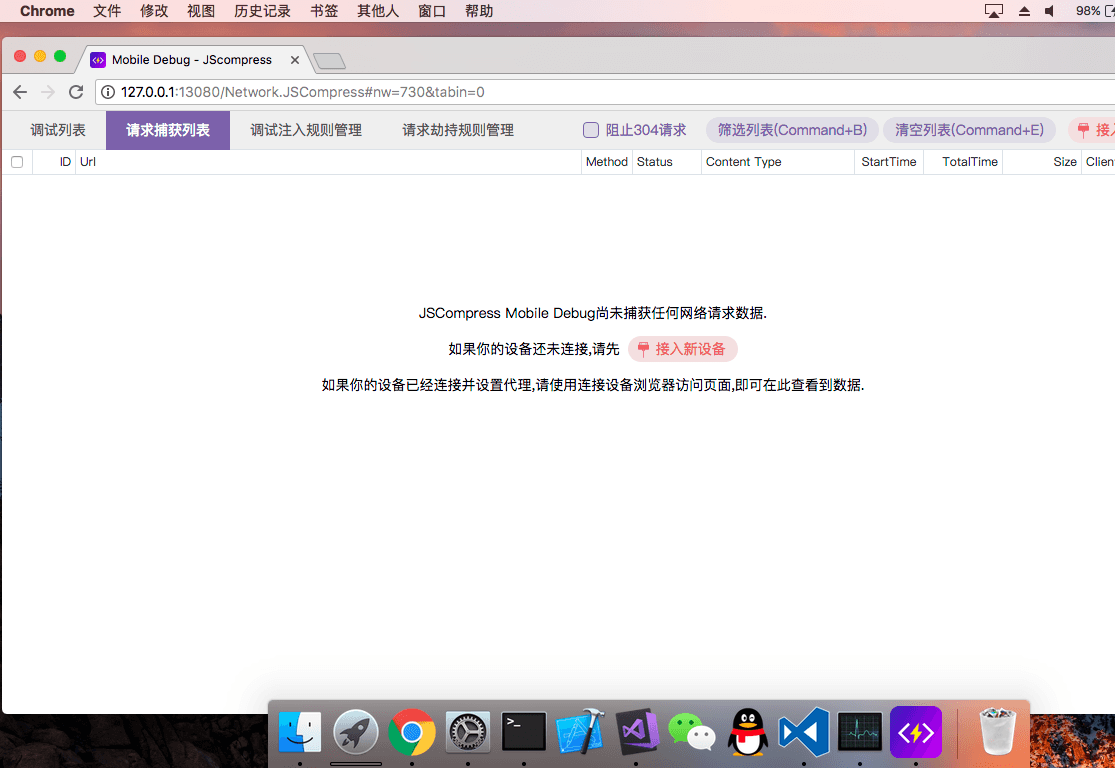1115x768 pixels.
Task: Toggle the 阻止304请求 checkbox
Action: [x=591, y=130]
